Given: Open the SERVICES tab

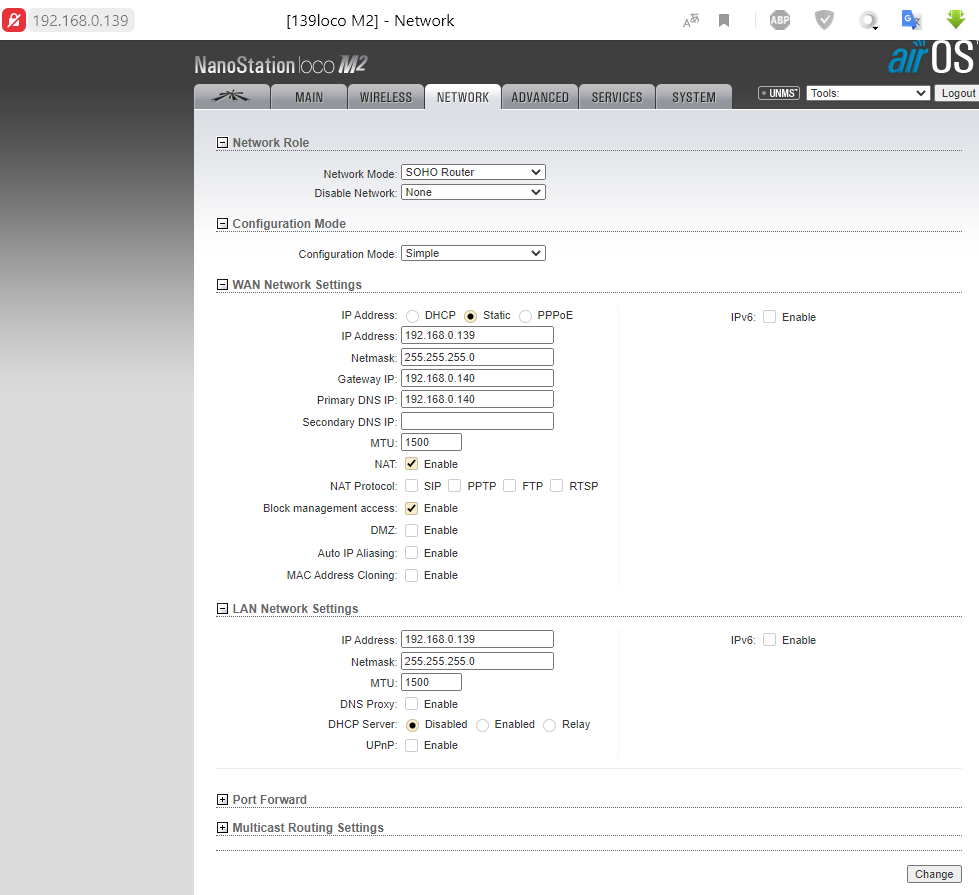Looking at the screenshot, I should point(617,97).
